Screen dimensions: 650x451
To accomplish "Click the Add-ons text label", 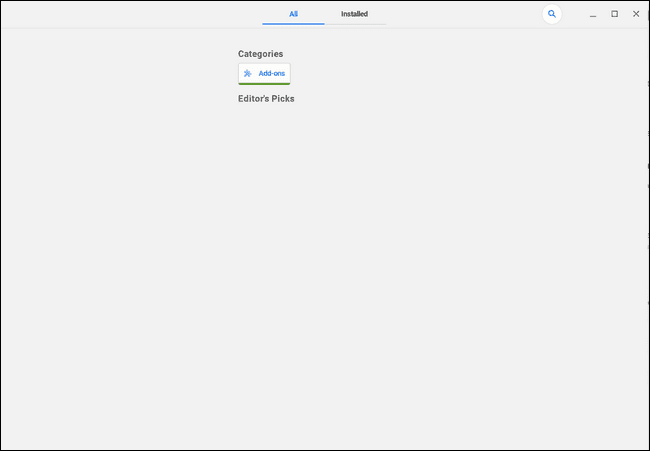I will (x=272, y=73).
